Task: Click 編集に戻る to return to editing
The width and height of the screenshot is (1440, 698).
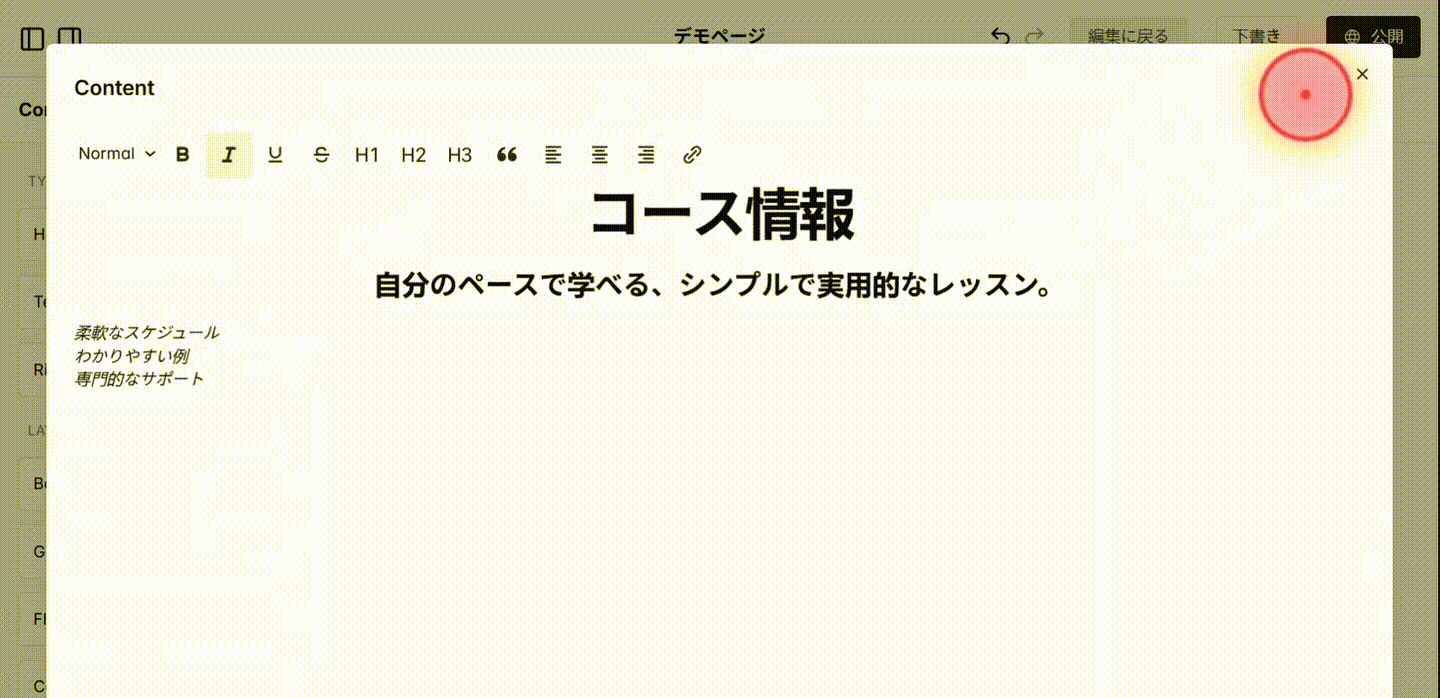Action: tap(1128, 36)
